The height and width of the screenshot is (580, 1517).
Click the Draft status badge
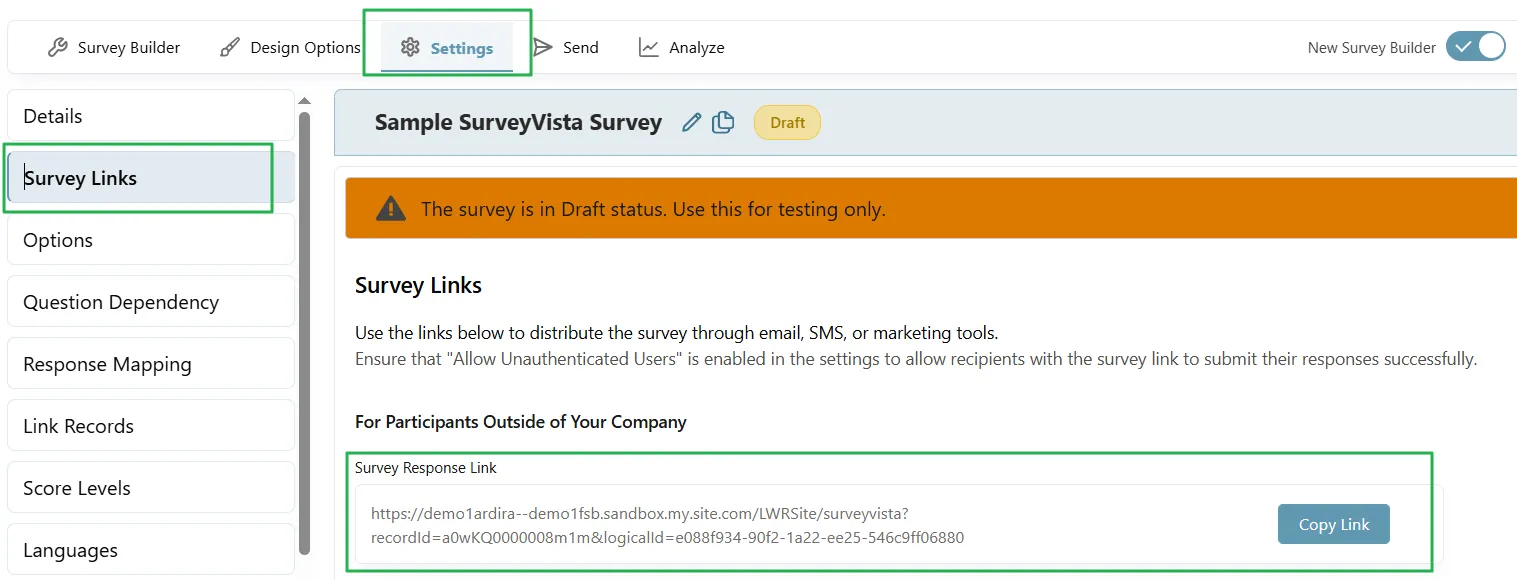coord(787,122)
